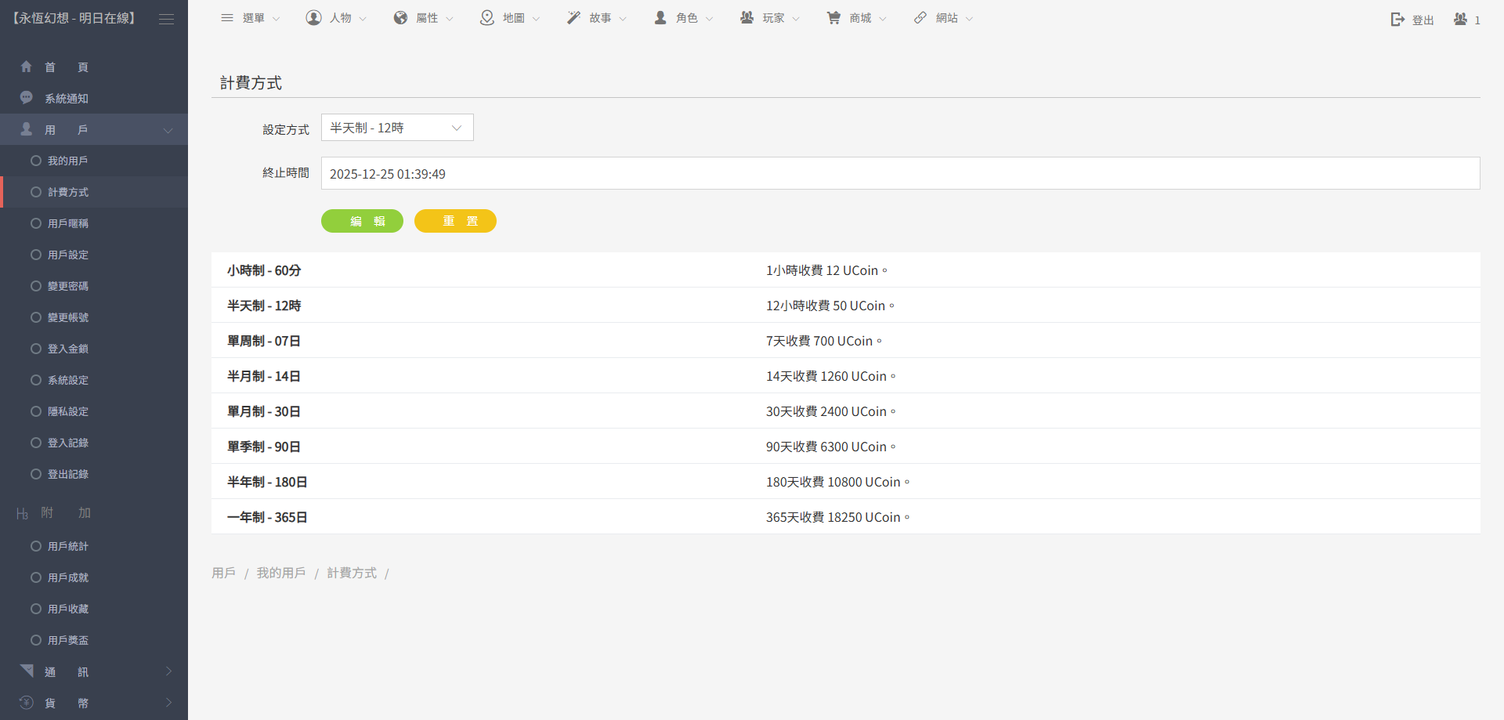This screenshot has height=720, width=1504.
Task: Open the 玩家 top menu
Action: click(x=770, y=18)
